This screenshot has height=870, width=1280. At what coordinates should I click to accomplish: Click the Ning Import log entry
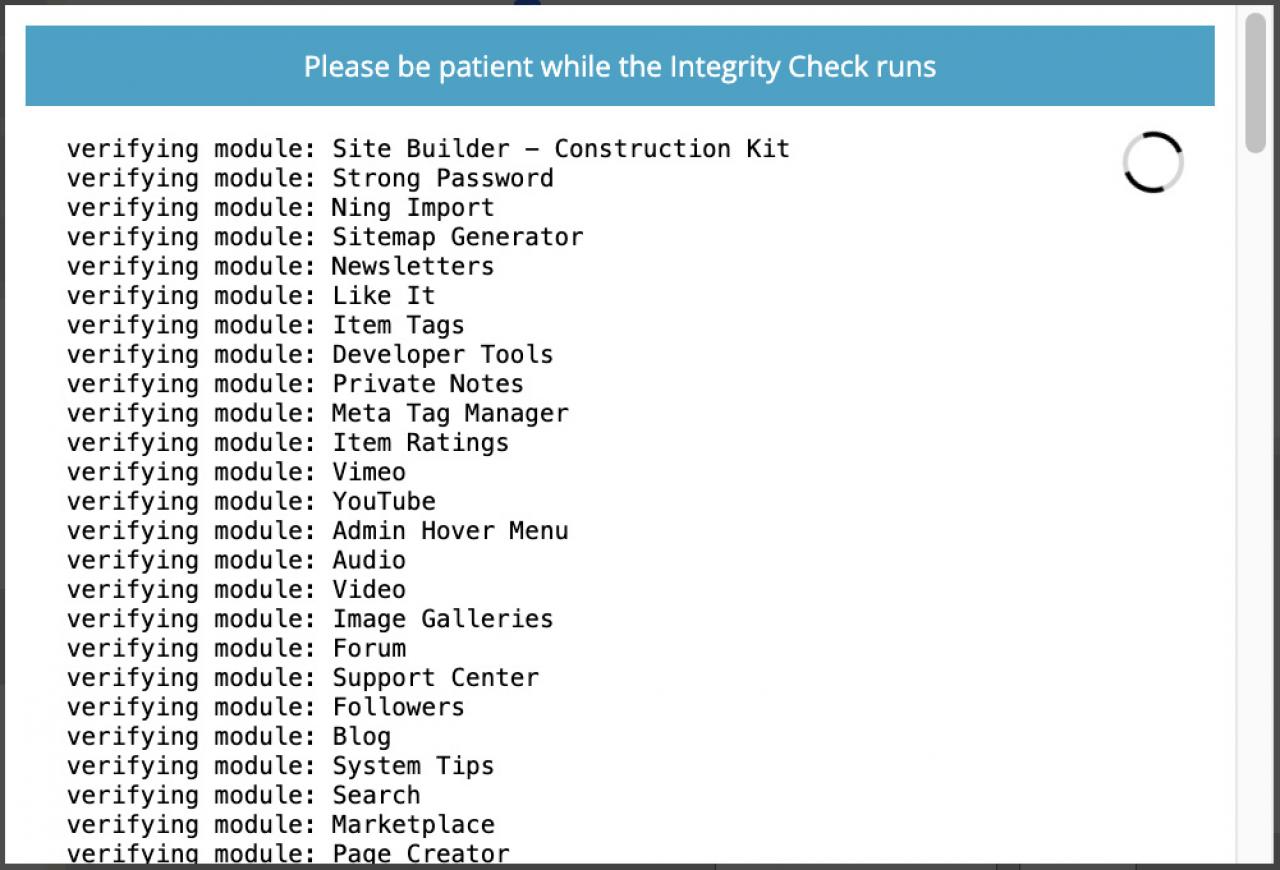[x=281, y=208]
